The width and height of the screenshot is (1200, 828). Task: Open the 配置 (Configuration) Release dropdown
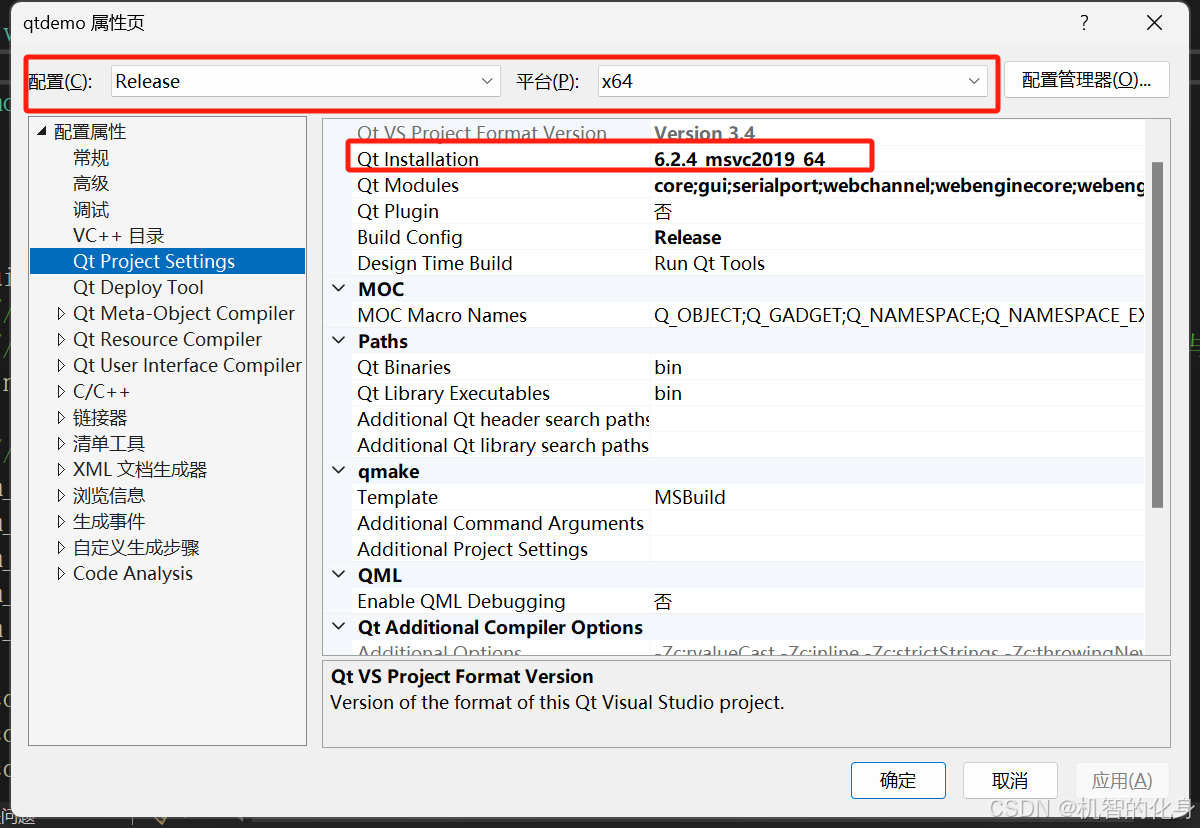coord(305,81)
